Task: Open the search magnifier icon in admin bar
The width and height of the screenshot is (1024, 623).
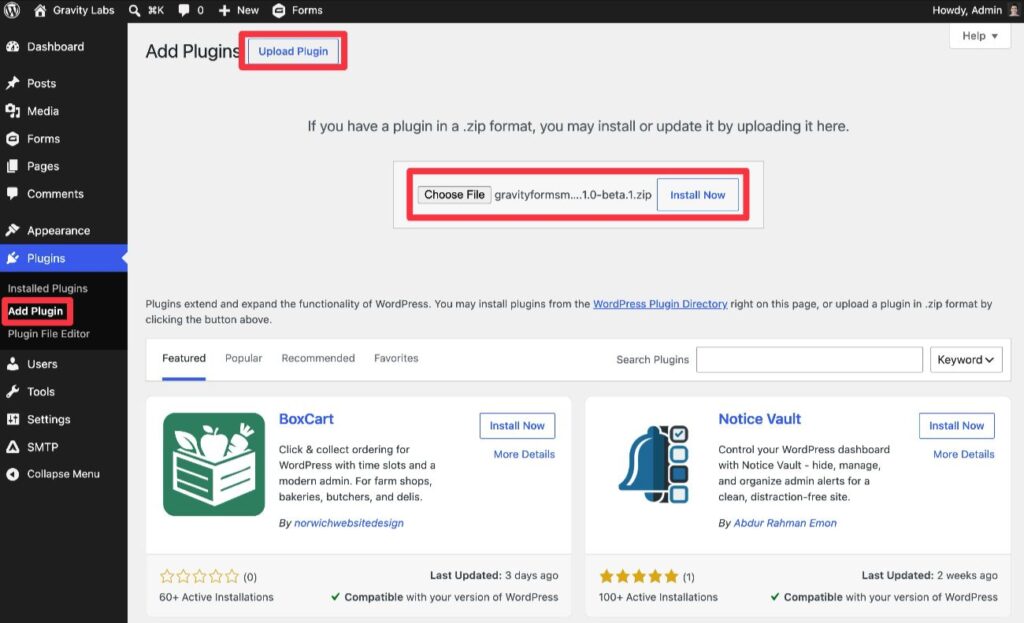Action: (x=134, y=10)
